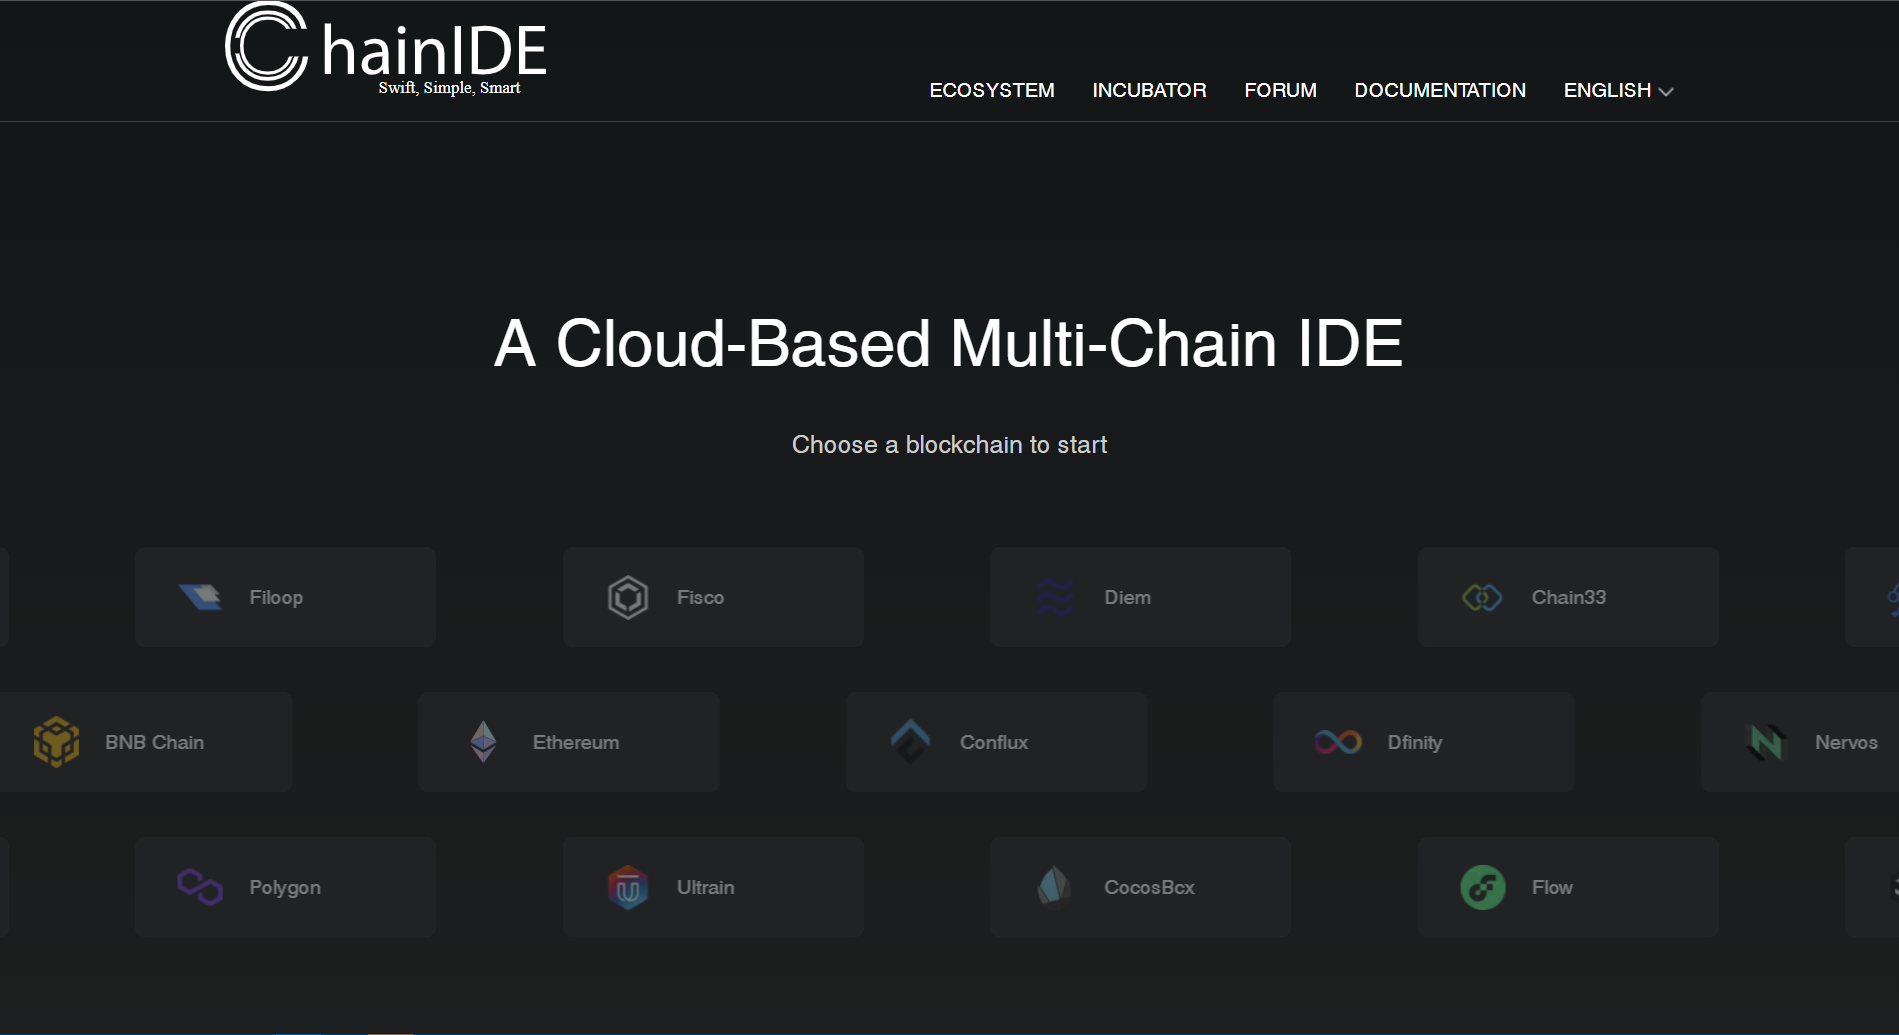The image size is (1899, 1035).
Task: Click the Conflux logo icon
Action: tap(910, 742)
